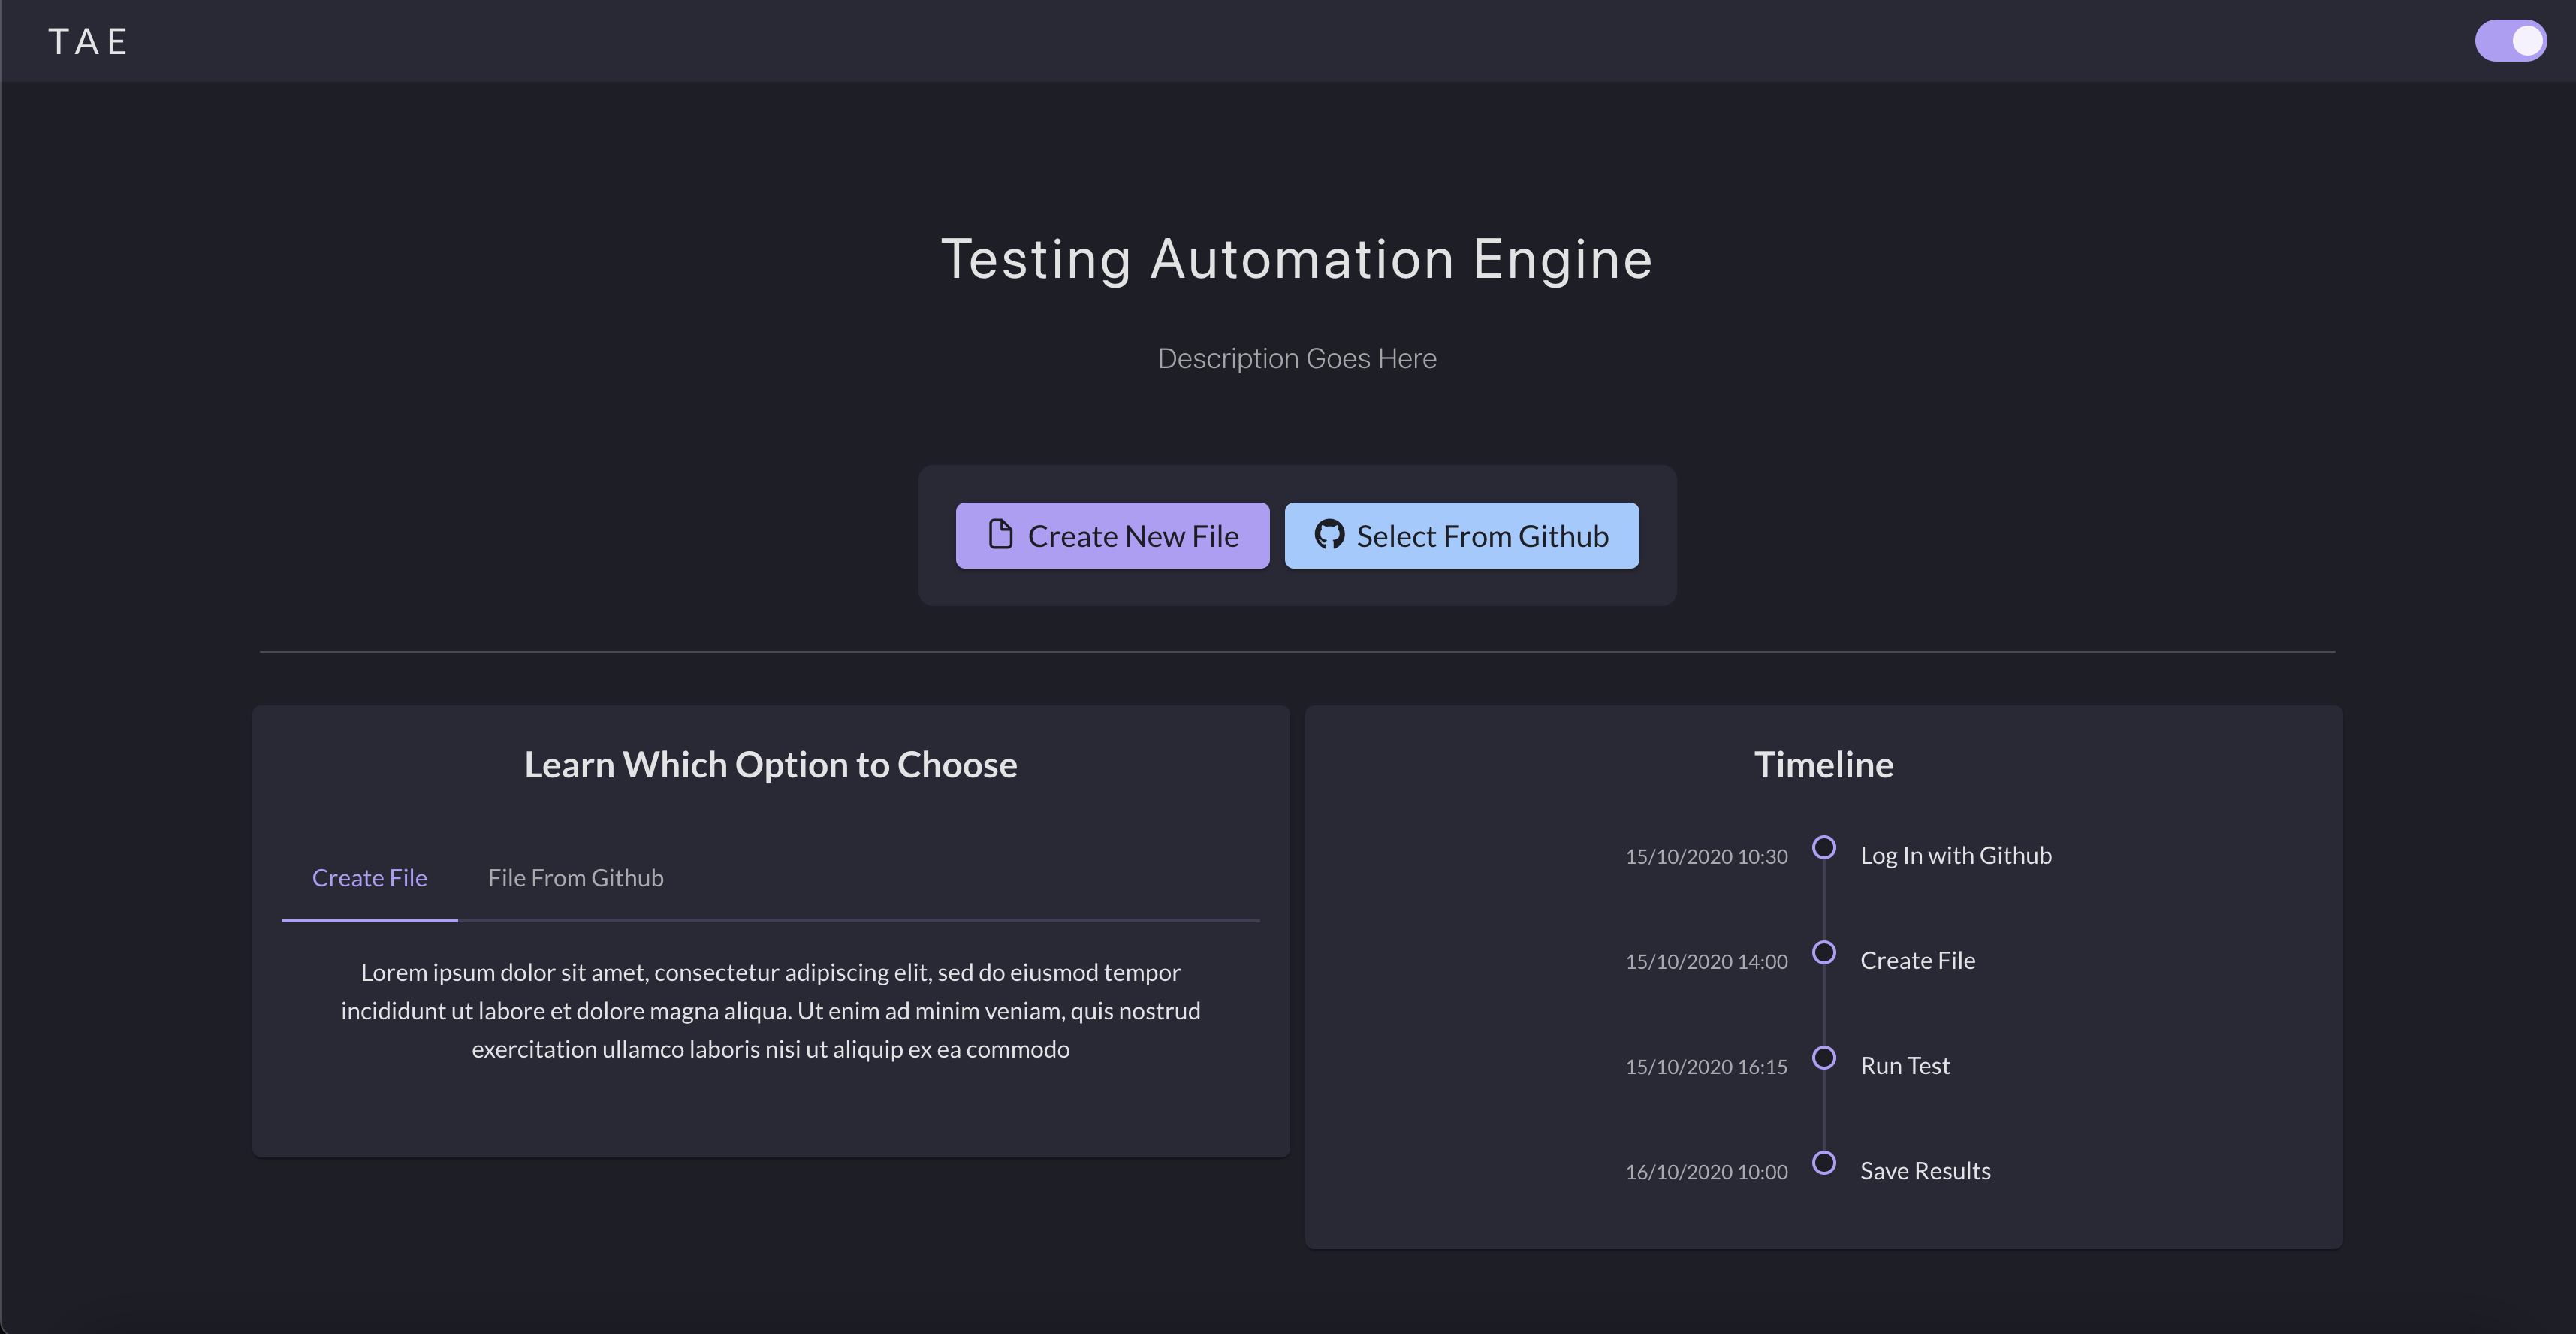2576x1334 pixels.
Task: Toggle the dark mode switch in header
Action: (2510, 41)
